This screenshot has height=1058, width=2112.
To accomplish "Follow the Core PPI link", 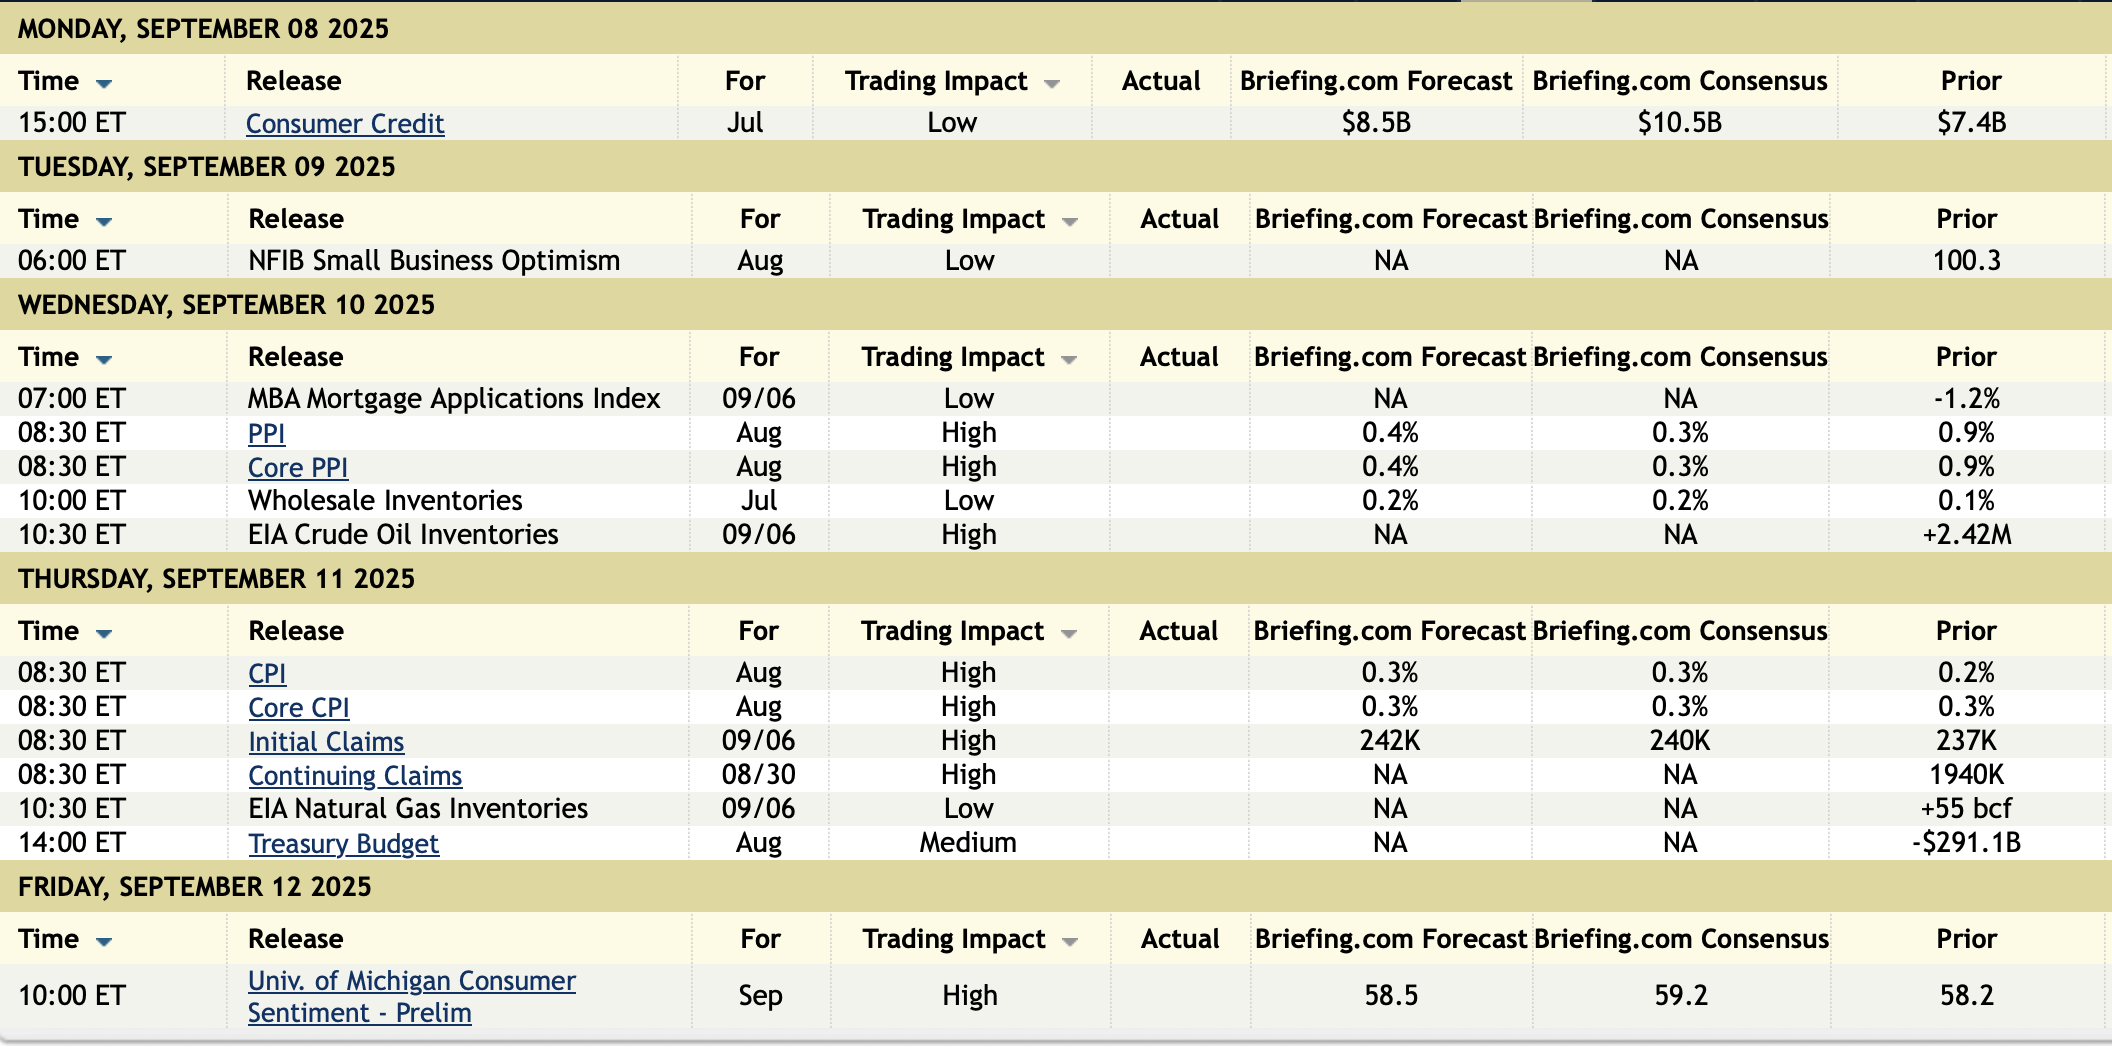I will click(x=298, y=468).
